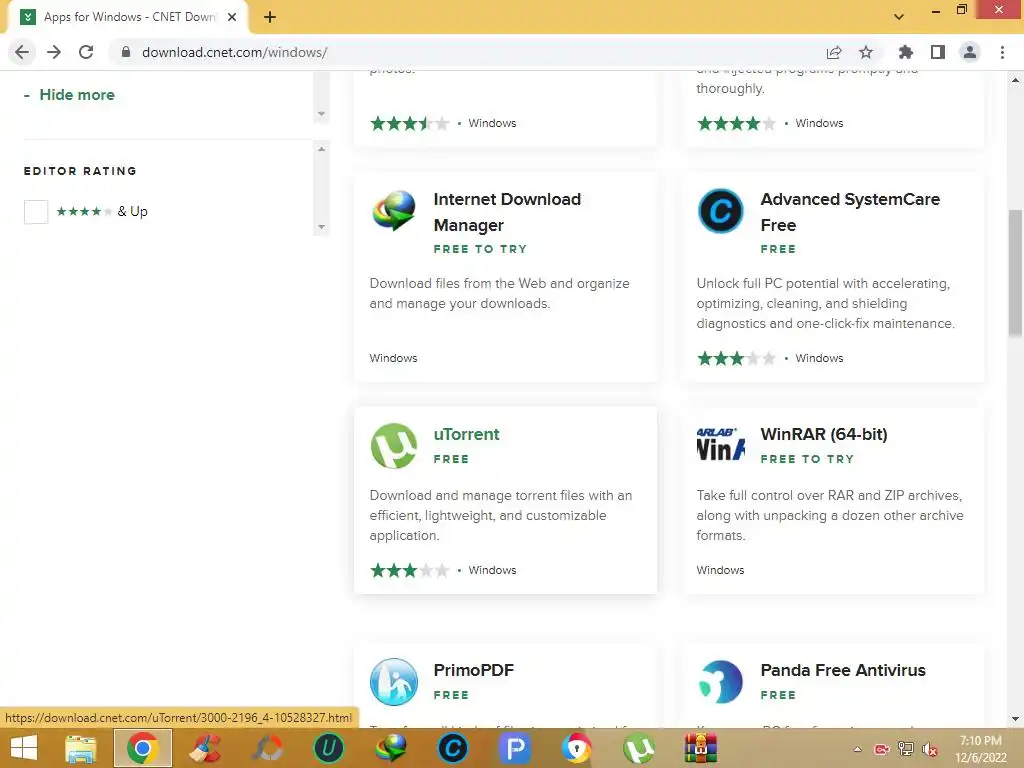The width and height of the screenshot is (1024, 768).
Task: Click the muted volume tray icon
Action: tap(929, 749)
